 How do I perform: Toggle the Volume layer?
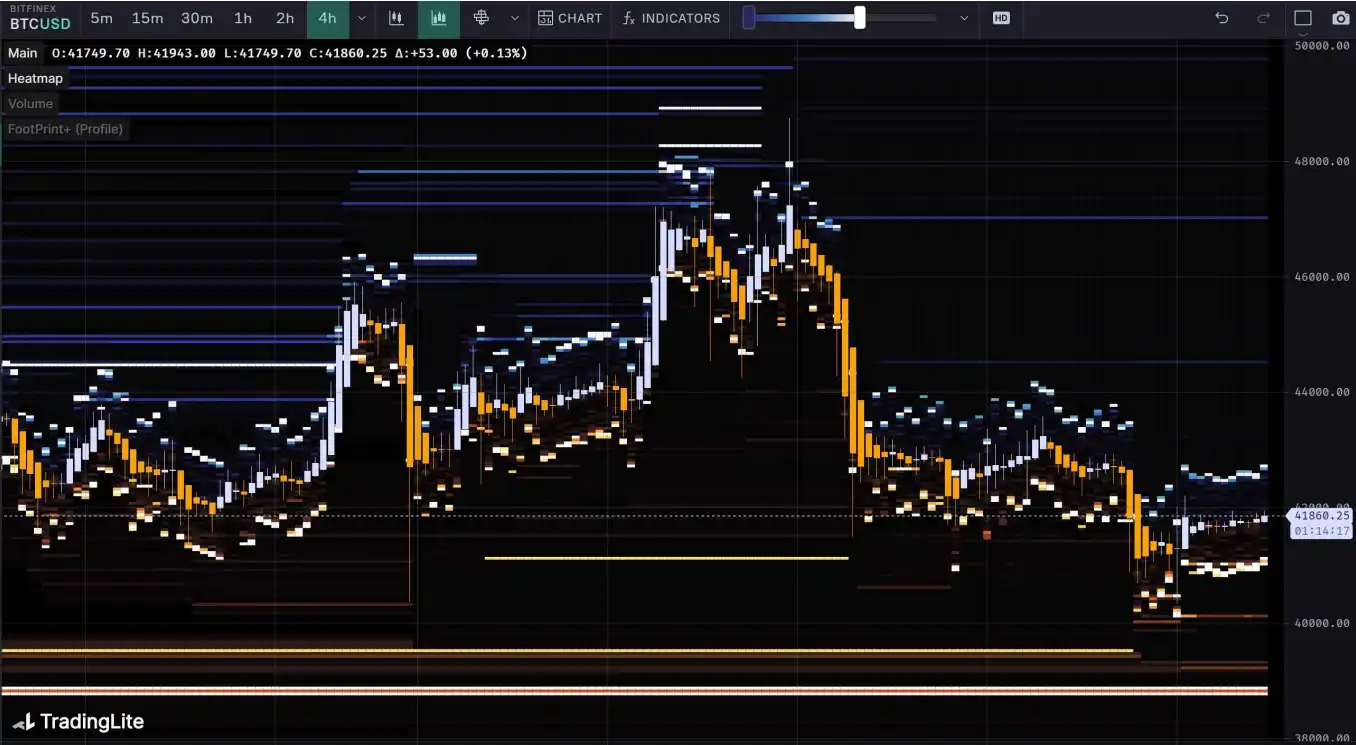(30, 103)
